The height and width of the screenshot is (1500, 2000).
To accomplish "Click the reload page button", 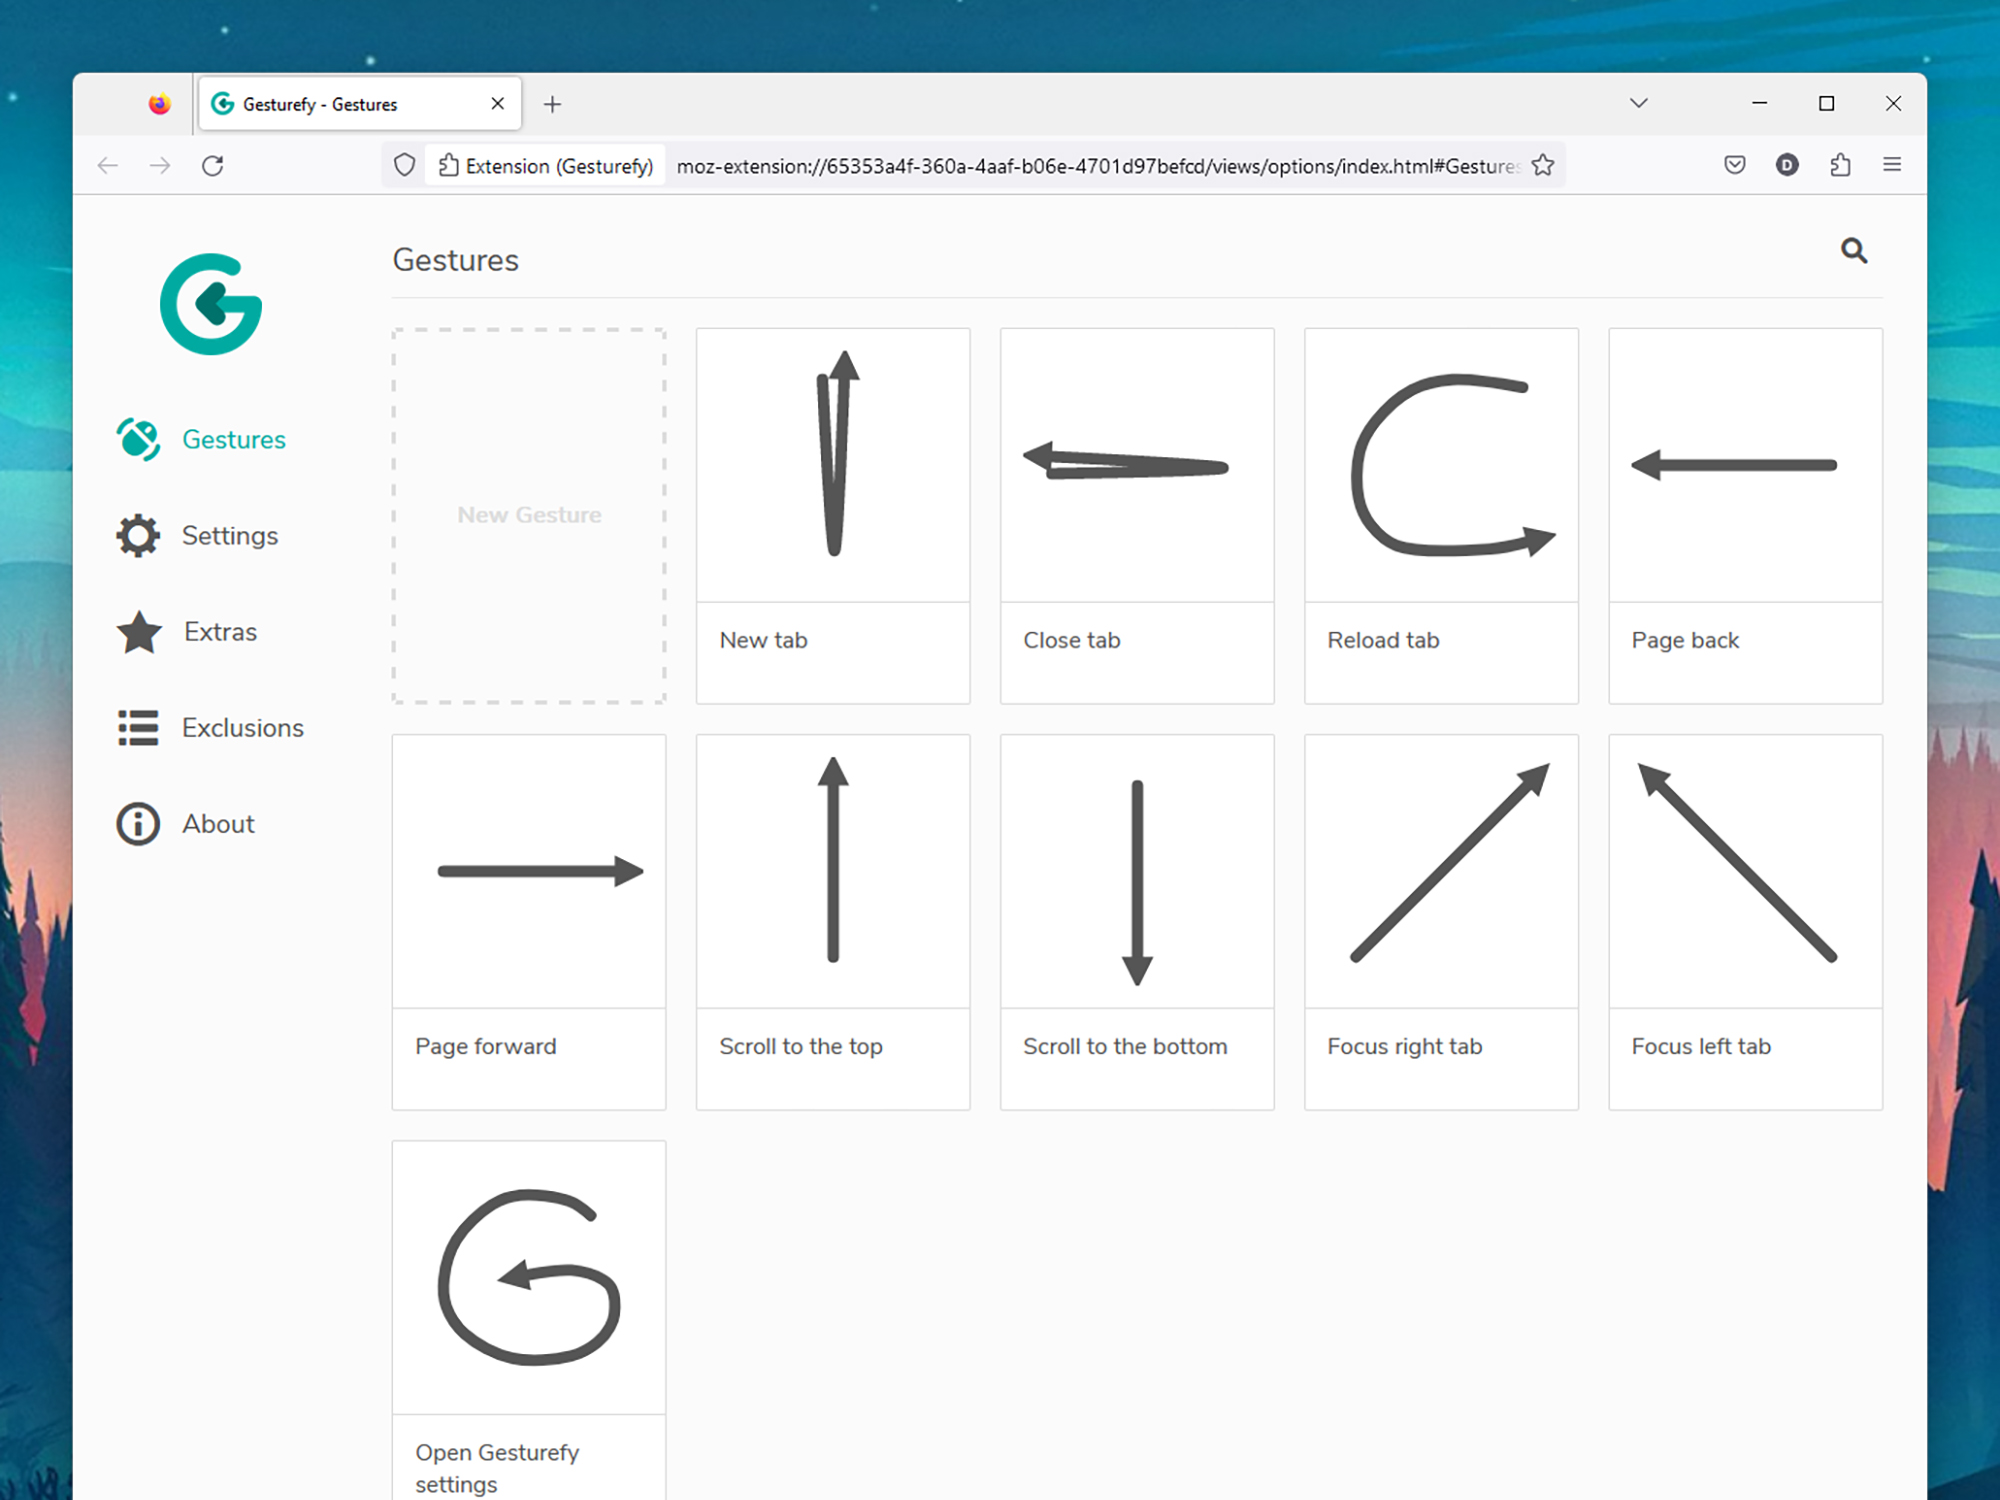I will tap(212, 165).
